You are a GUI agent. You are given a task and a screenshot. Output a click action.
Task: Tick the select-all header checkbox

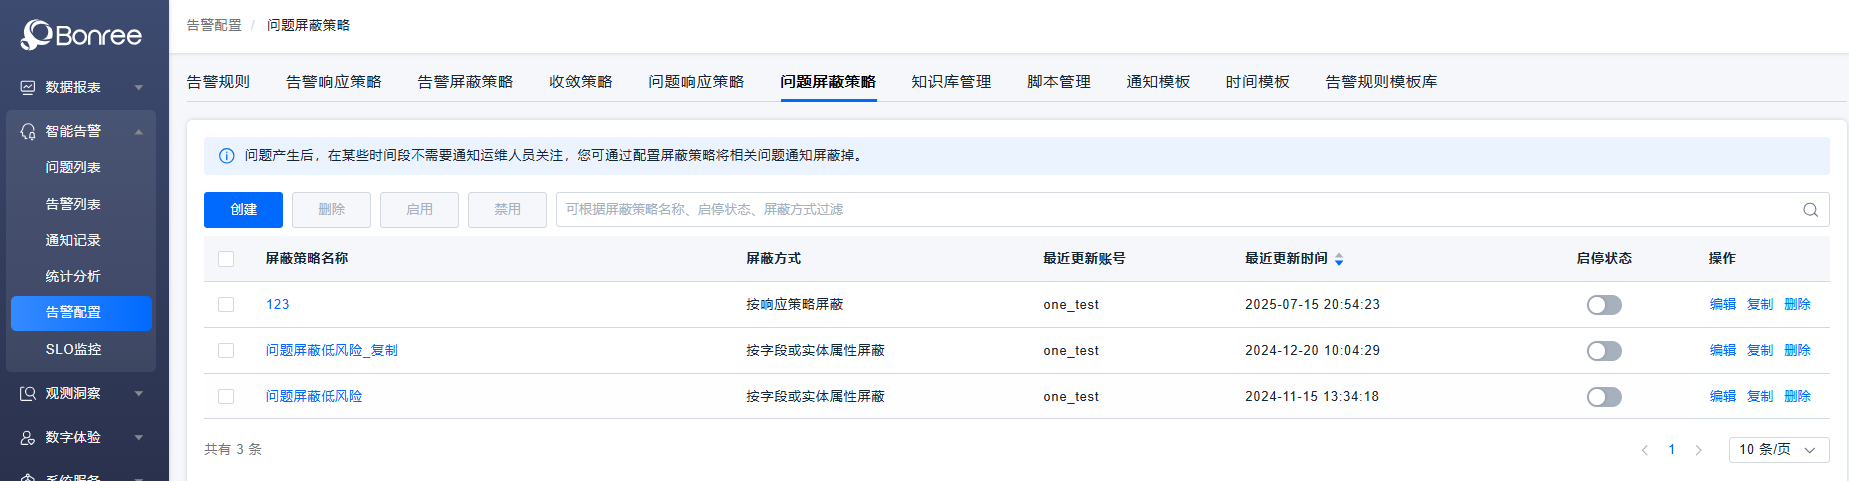226,259
